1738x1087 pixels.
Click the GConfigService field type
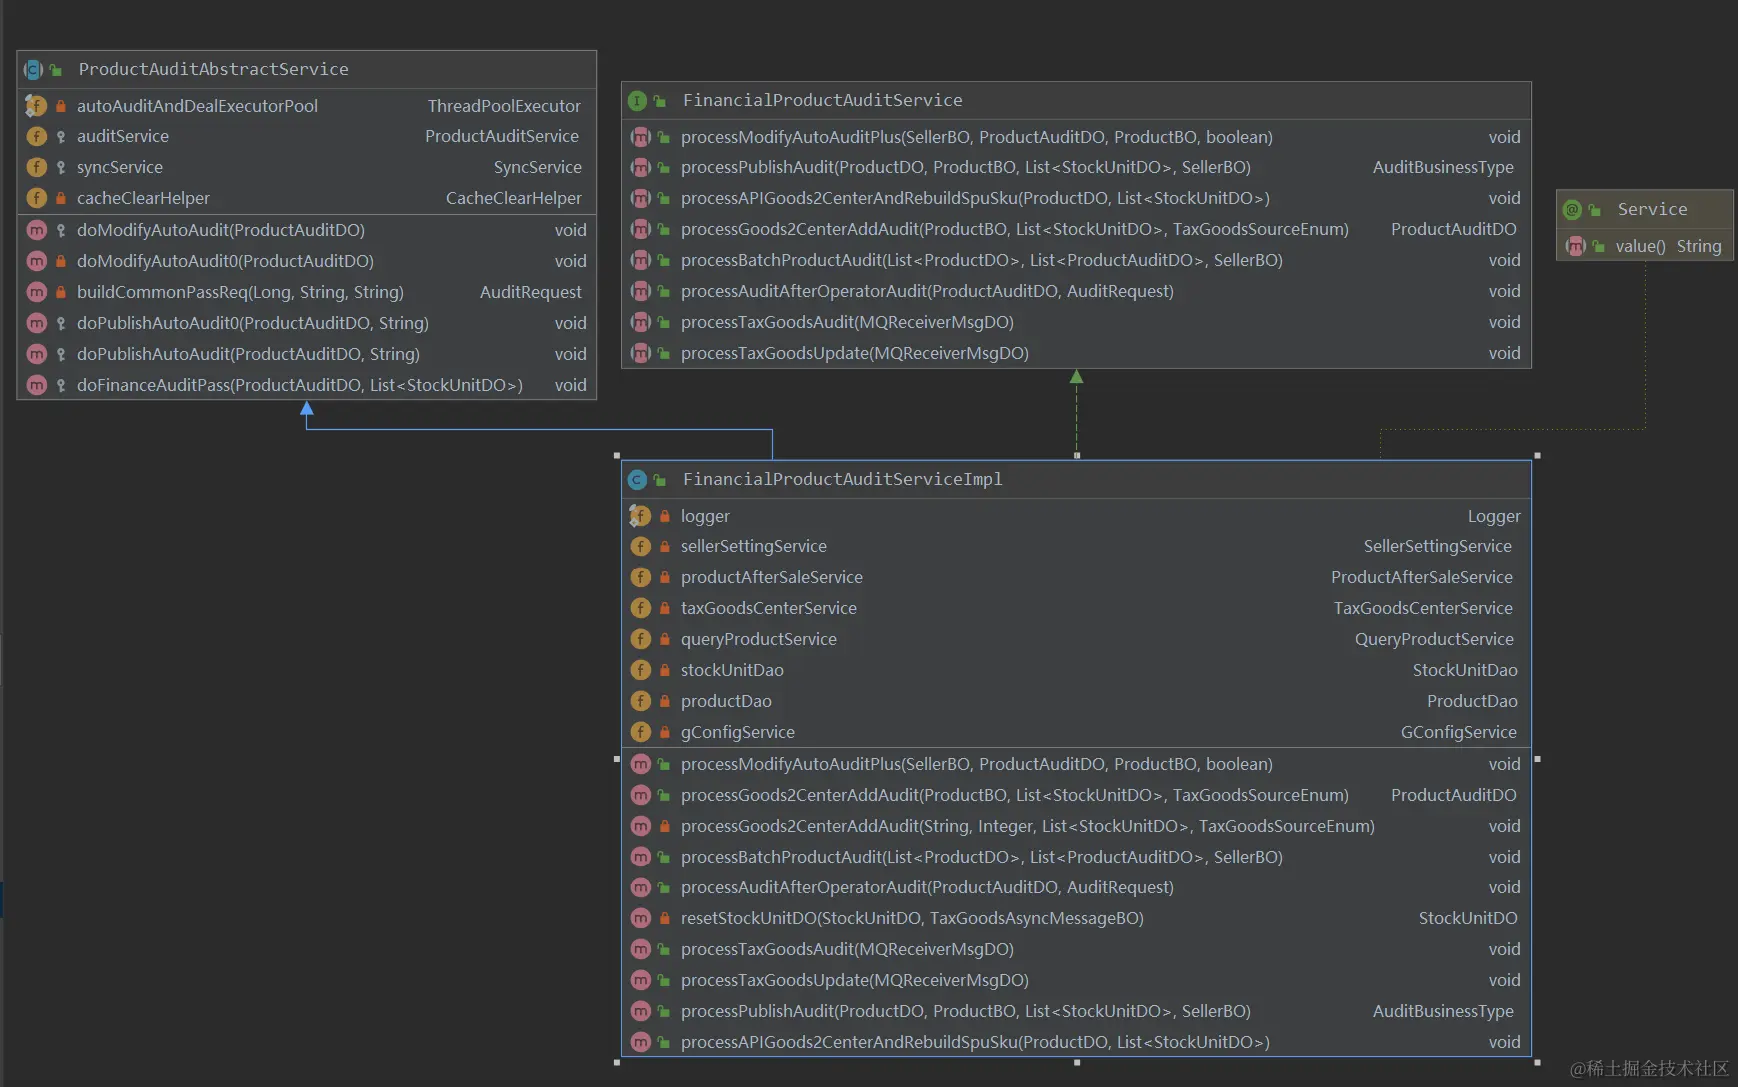point(1459,732)
